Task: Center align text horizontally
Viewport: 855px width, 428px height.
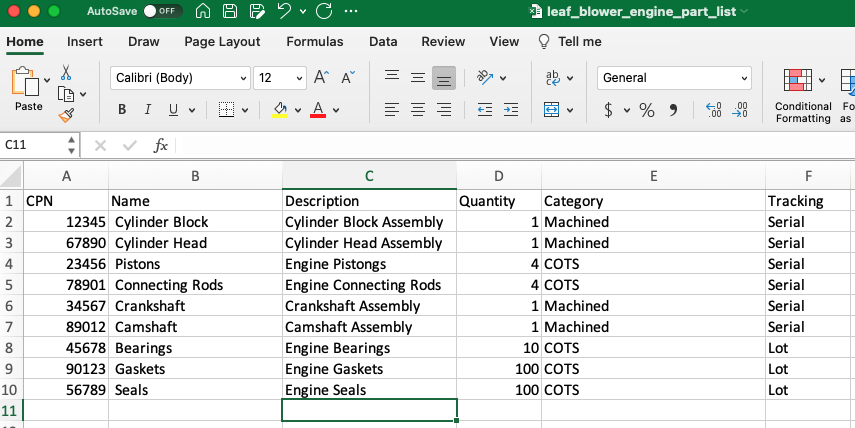Action: pyautogui.click(x=417, y=110)
